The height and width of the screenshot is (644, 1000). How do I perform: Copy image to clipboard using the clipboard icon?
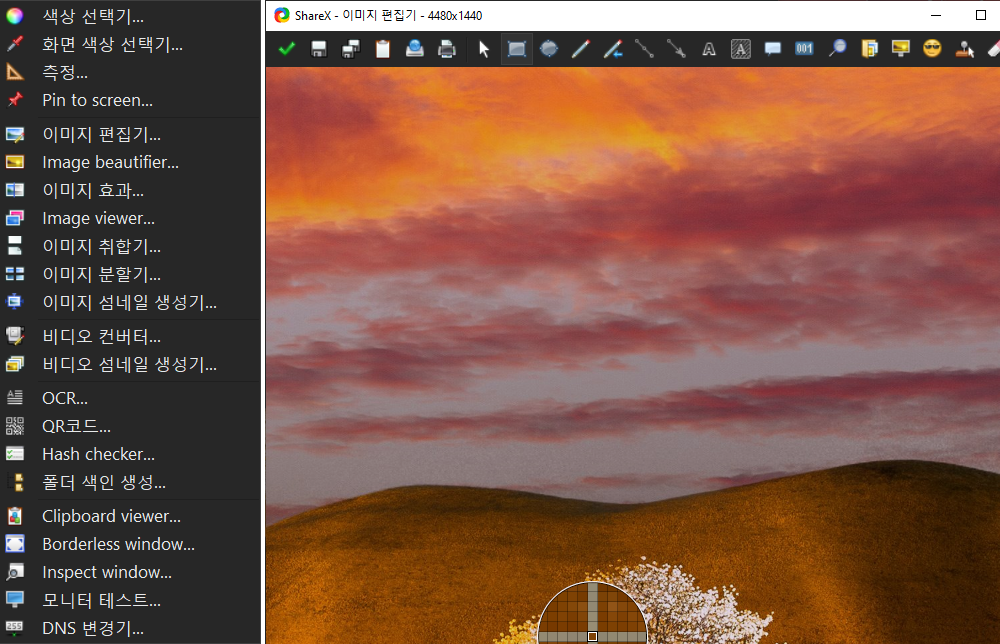pyautogui.click(x=383, y=48)
